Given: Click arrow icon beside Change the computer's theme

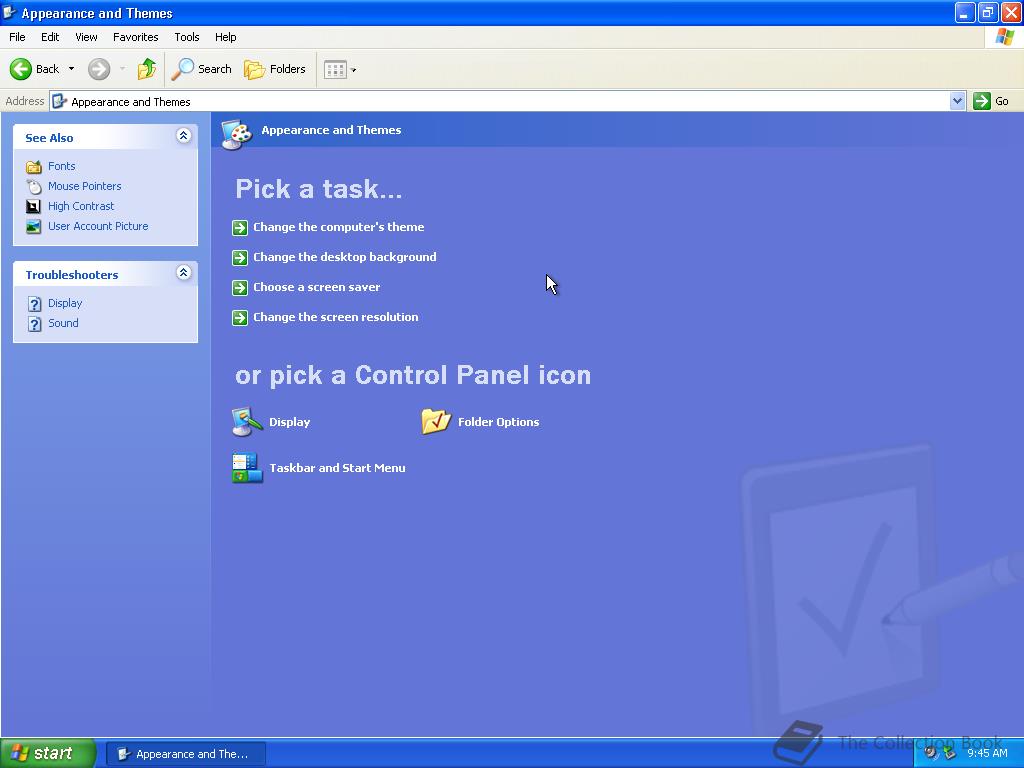Looking at the screenshot, I should (240, 227).
